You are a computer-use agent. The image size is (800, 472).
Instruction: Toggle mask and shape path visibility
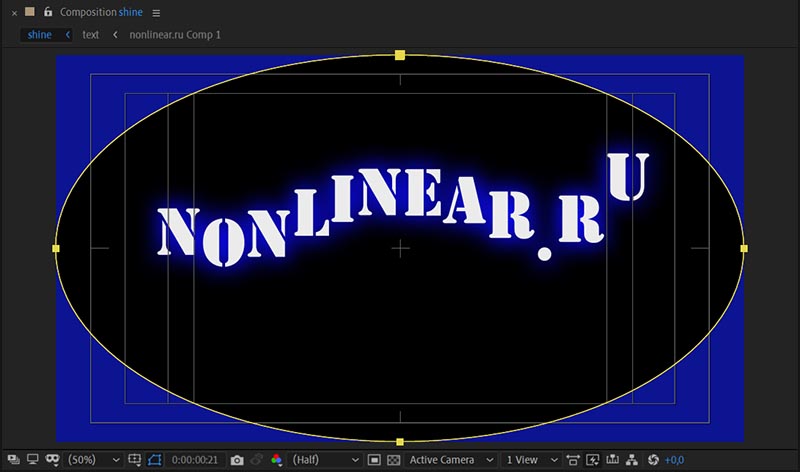click(155, 460)
